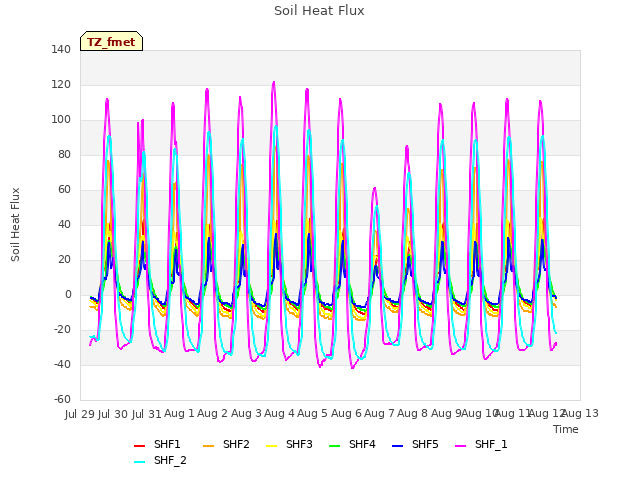Click the Aug 1 x-axis date label
This screenshot has width=640, height=480.
(179, 413)
